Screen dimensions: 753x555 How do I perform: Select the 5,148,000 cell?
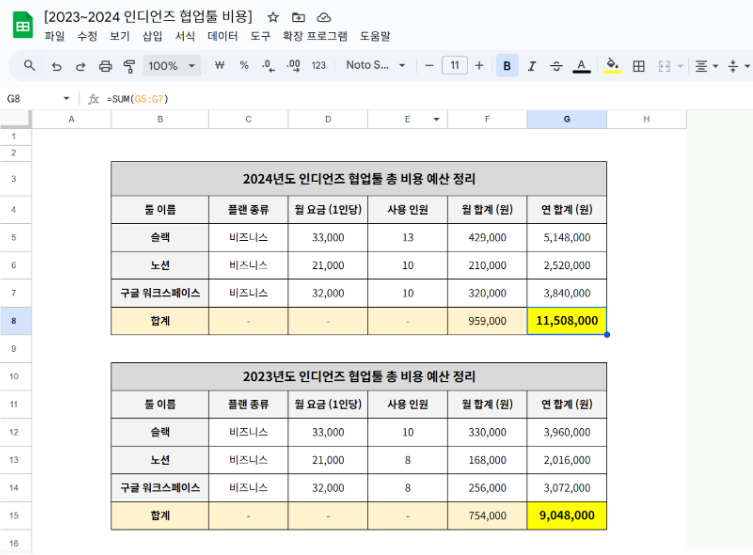pos(567,237)
